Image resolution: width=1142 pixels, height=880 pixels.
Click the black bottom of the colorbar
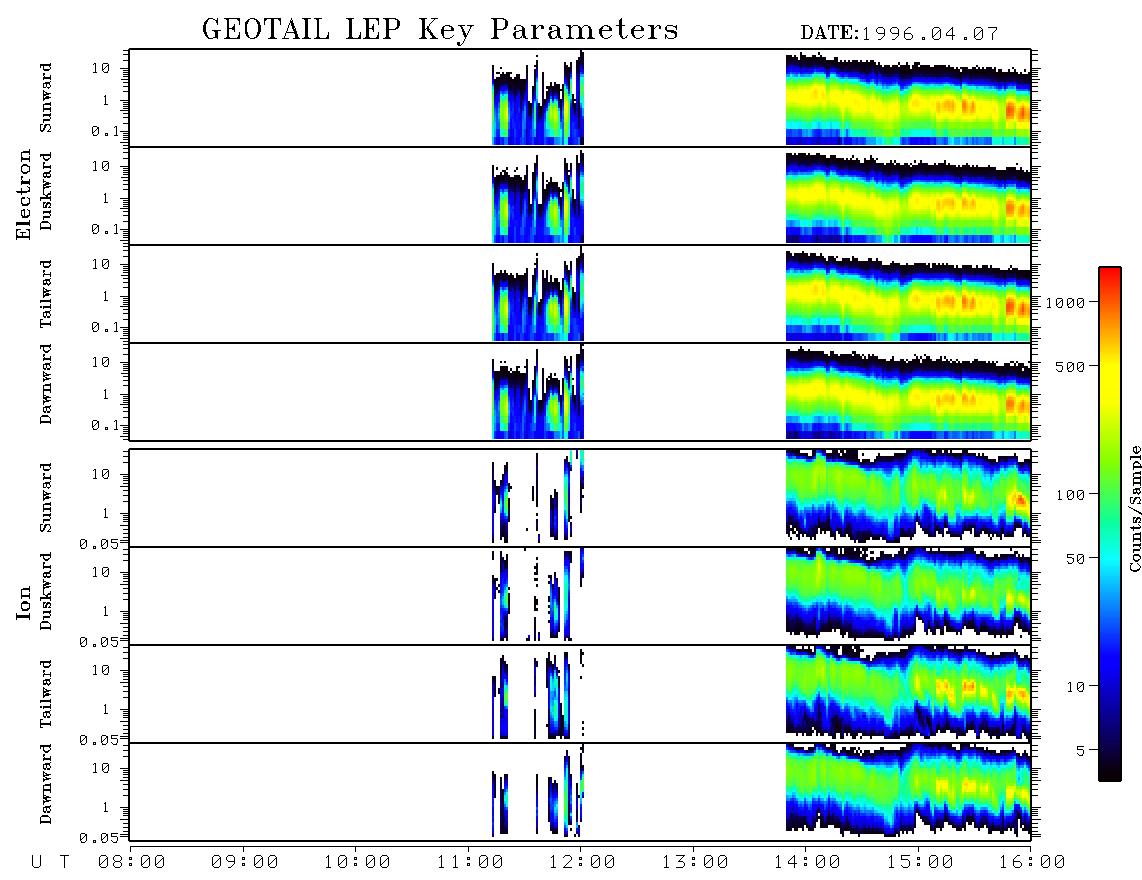[1110, 769]
